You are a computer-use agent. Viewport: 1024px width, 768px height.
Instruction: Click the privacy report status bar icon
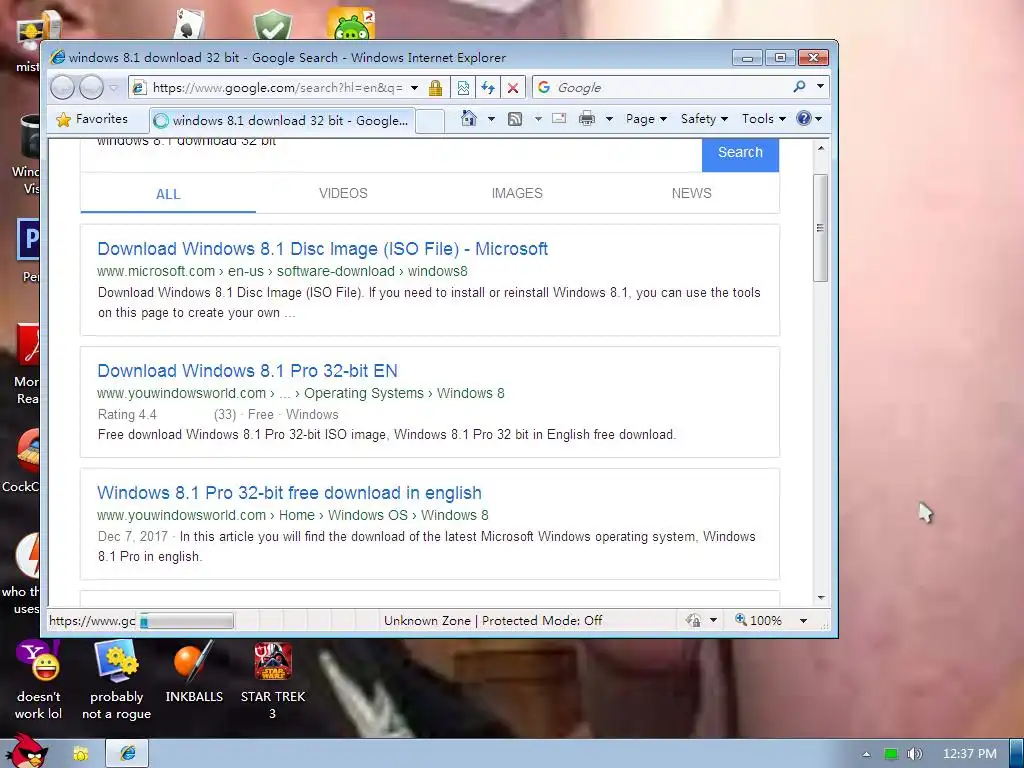click(694, 620)
